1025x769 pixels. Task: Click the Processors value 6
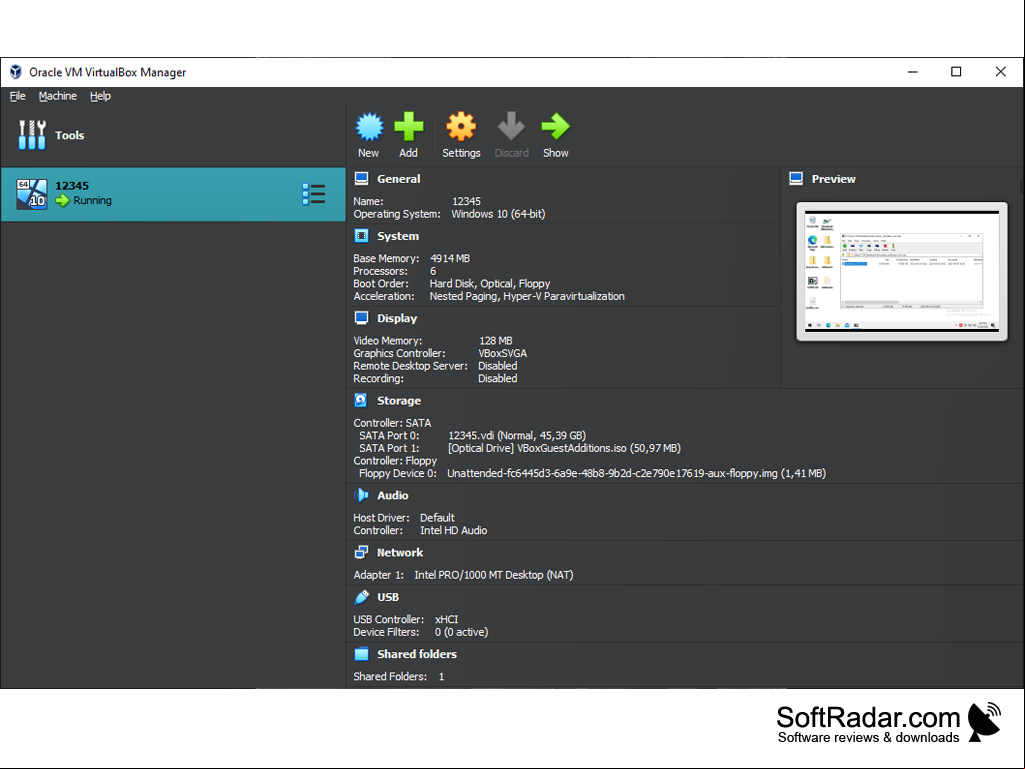click(433, 271)
